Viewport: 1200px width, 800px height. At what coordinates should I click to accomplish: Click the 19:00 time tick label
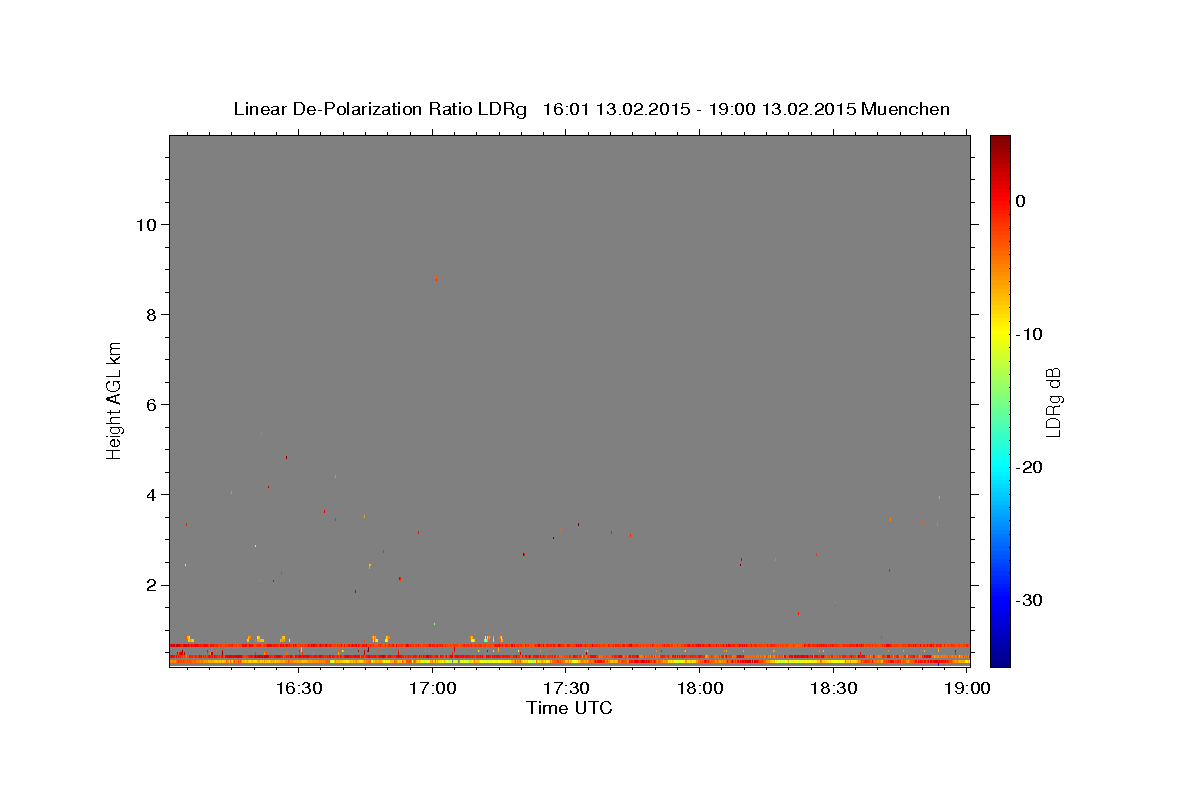(x=967, y=688)
